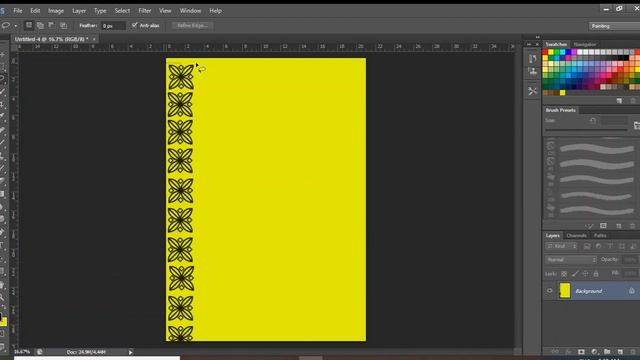
Task: Pick the cyan swatch in top row
Action: (x=562, y=52)
